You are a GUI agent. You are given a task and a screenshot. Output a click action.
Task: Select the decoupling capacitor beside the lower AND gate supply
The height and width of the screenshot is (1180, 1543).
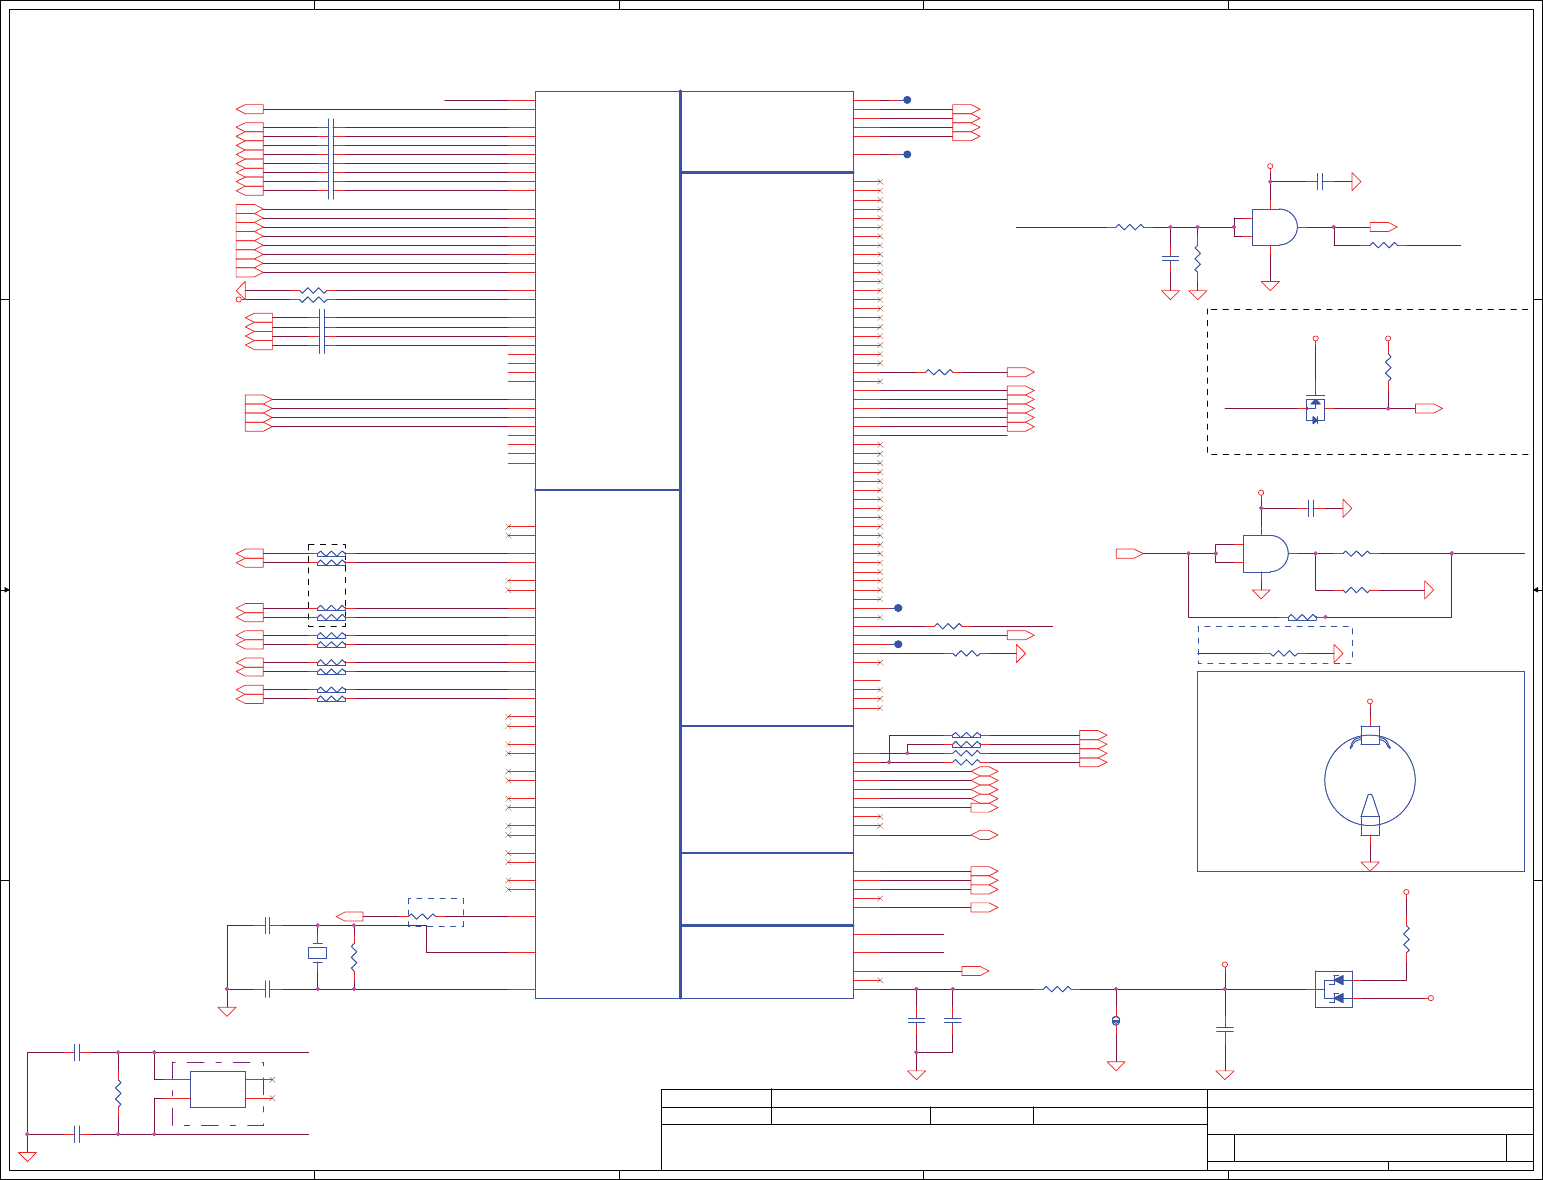pos(1310,508)
